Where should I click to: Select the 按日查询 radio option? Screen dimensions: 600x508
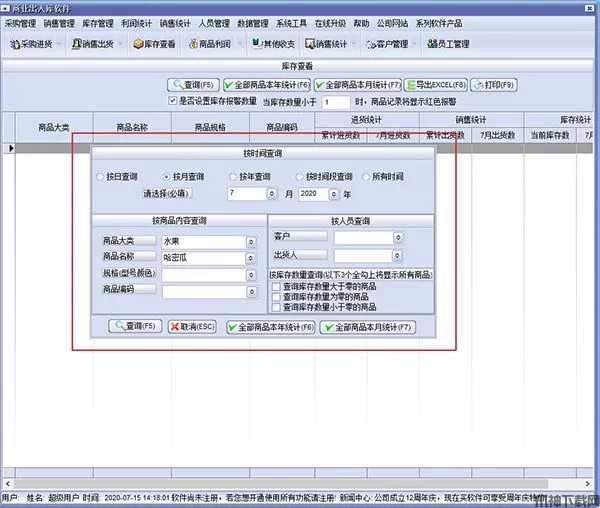tap(98, 176)
